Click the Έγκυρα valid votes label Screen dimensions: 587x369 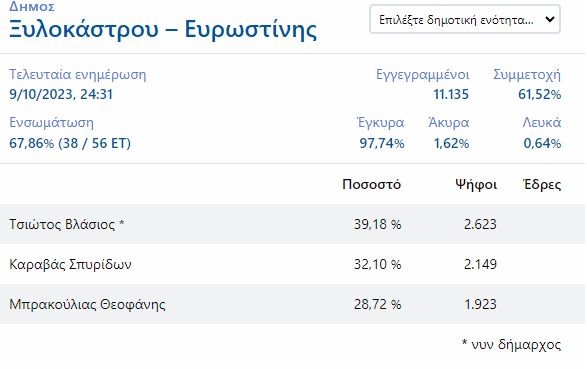click(380, 122)
